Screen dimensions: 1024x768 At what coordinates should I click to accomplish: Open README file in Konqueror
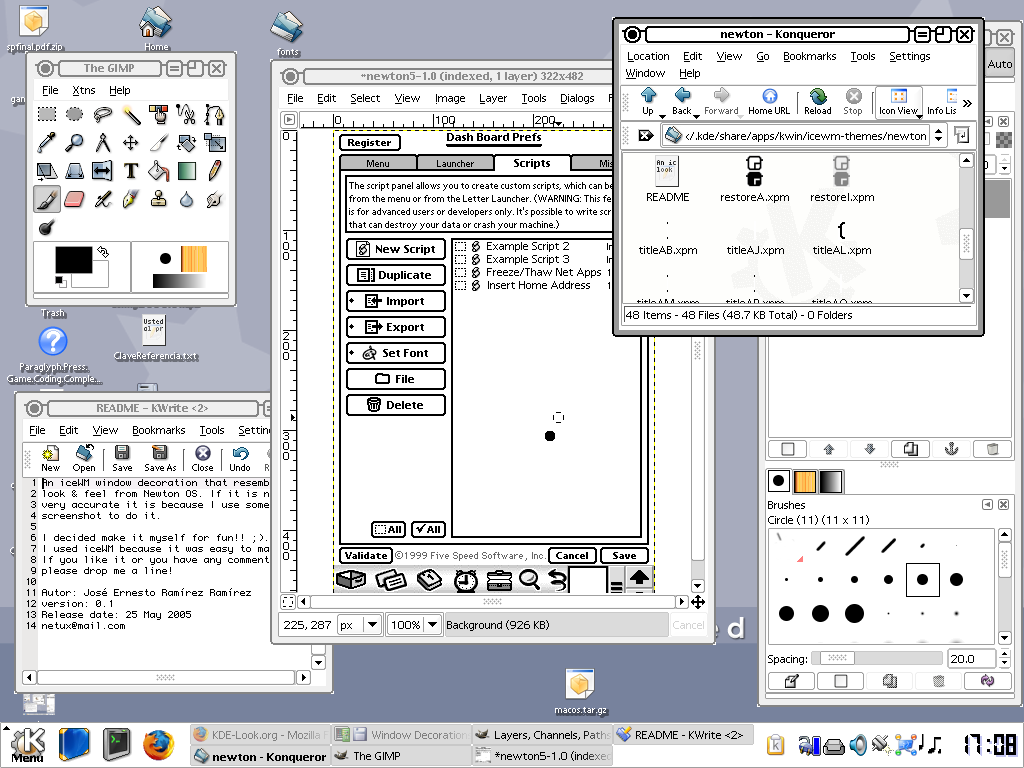pyautogui.click(x=667, y=179)
